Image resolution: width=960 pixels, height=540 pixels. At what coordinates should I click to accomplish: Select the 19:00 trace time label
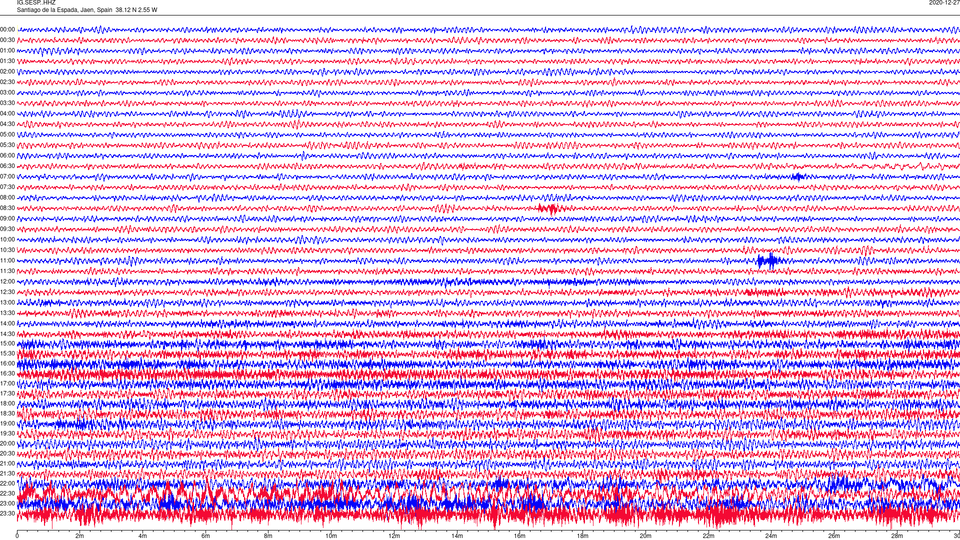7,423
